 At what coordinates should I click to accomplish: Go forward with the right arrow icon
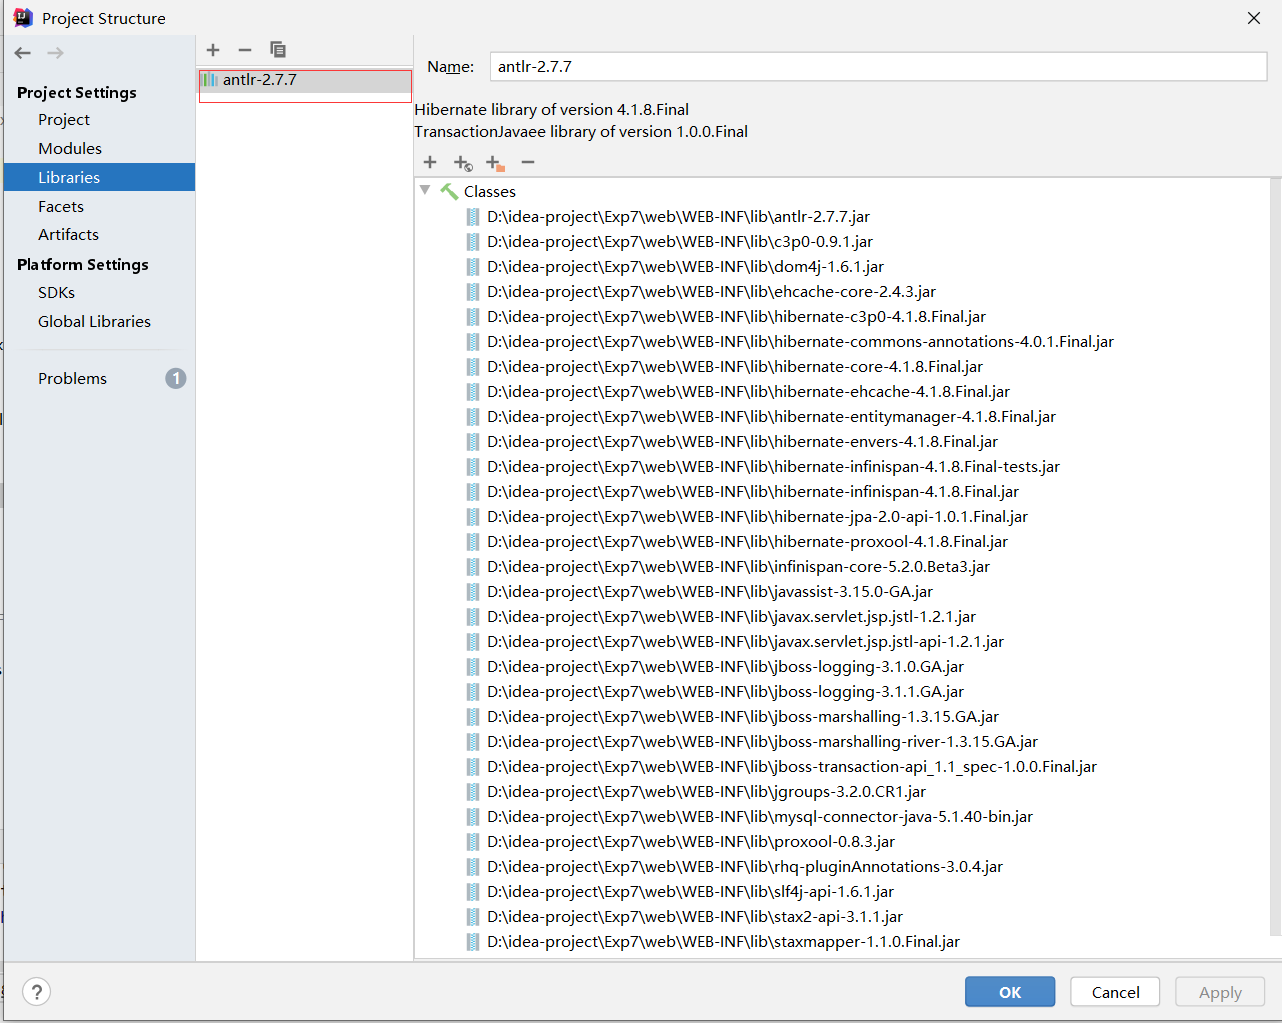tap(55, 53)
